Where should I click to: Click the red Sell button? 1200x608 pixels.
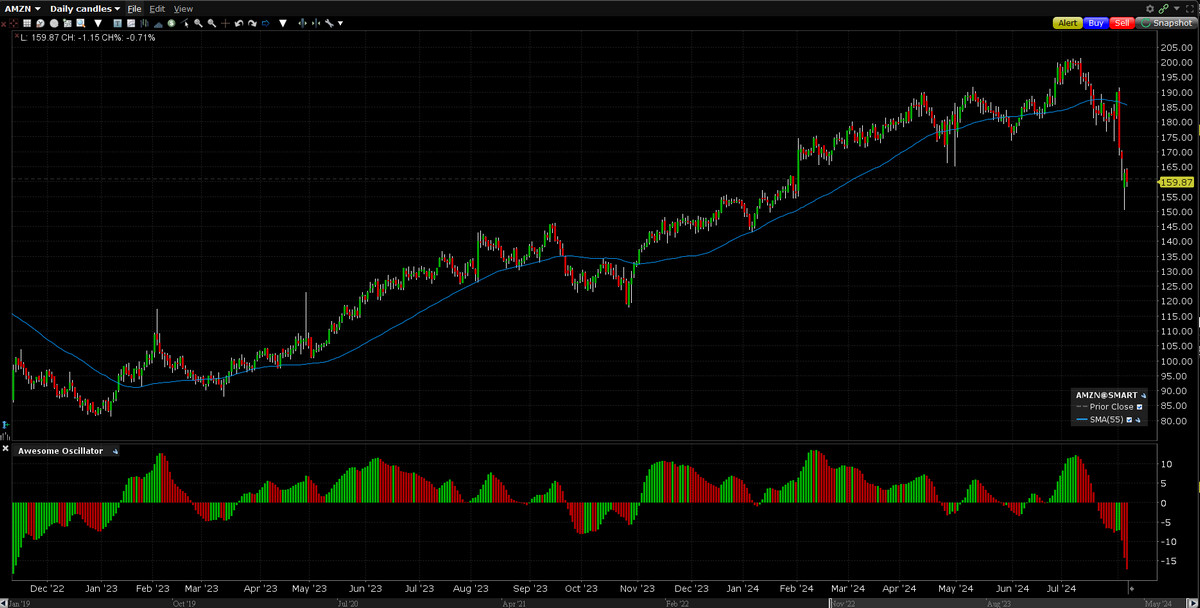[x=1122, y=22]
